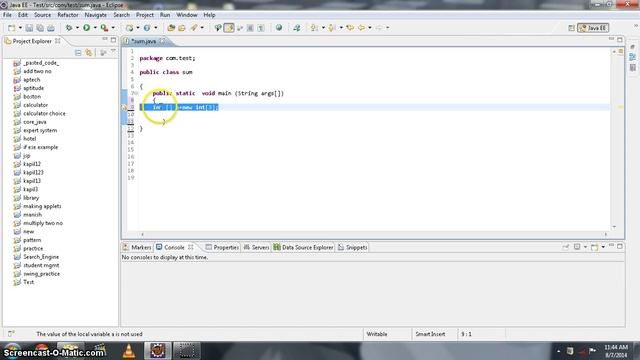Open the Back navigation history dropdown
640x360 pixels.
click(370, 28)
